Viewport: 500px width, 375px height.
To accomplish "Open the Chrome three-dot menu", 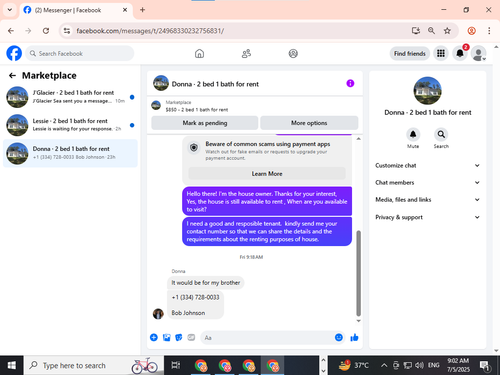I will click(x=489, y=31).
